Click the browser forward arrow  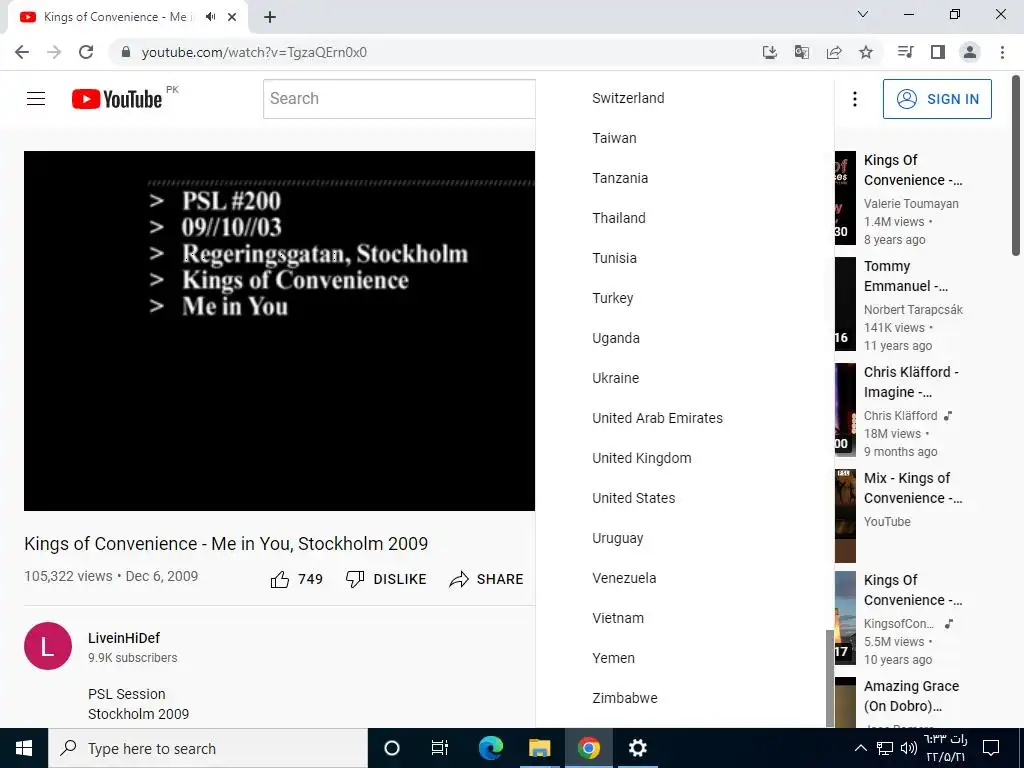[x=54, y=52]
